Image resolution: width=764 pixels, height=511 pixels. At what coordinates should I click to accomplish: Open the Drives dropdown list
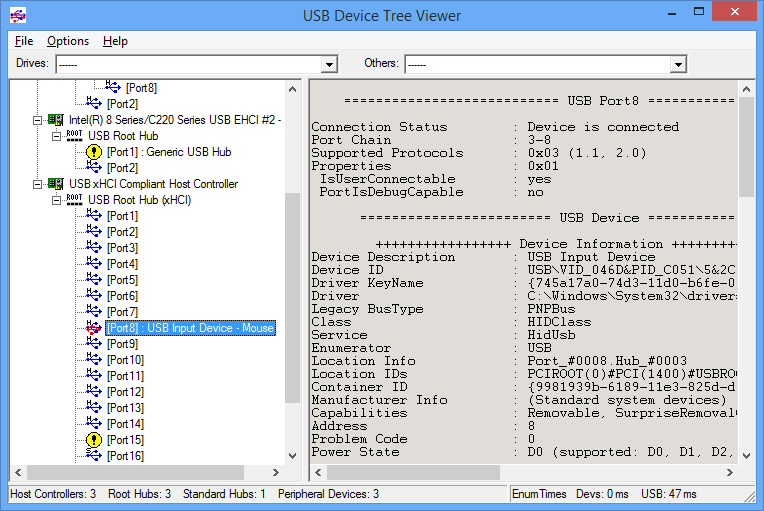[330, 64]
